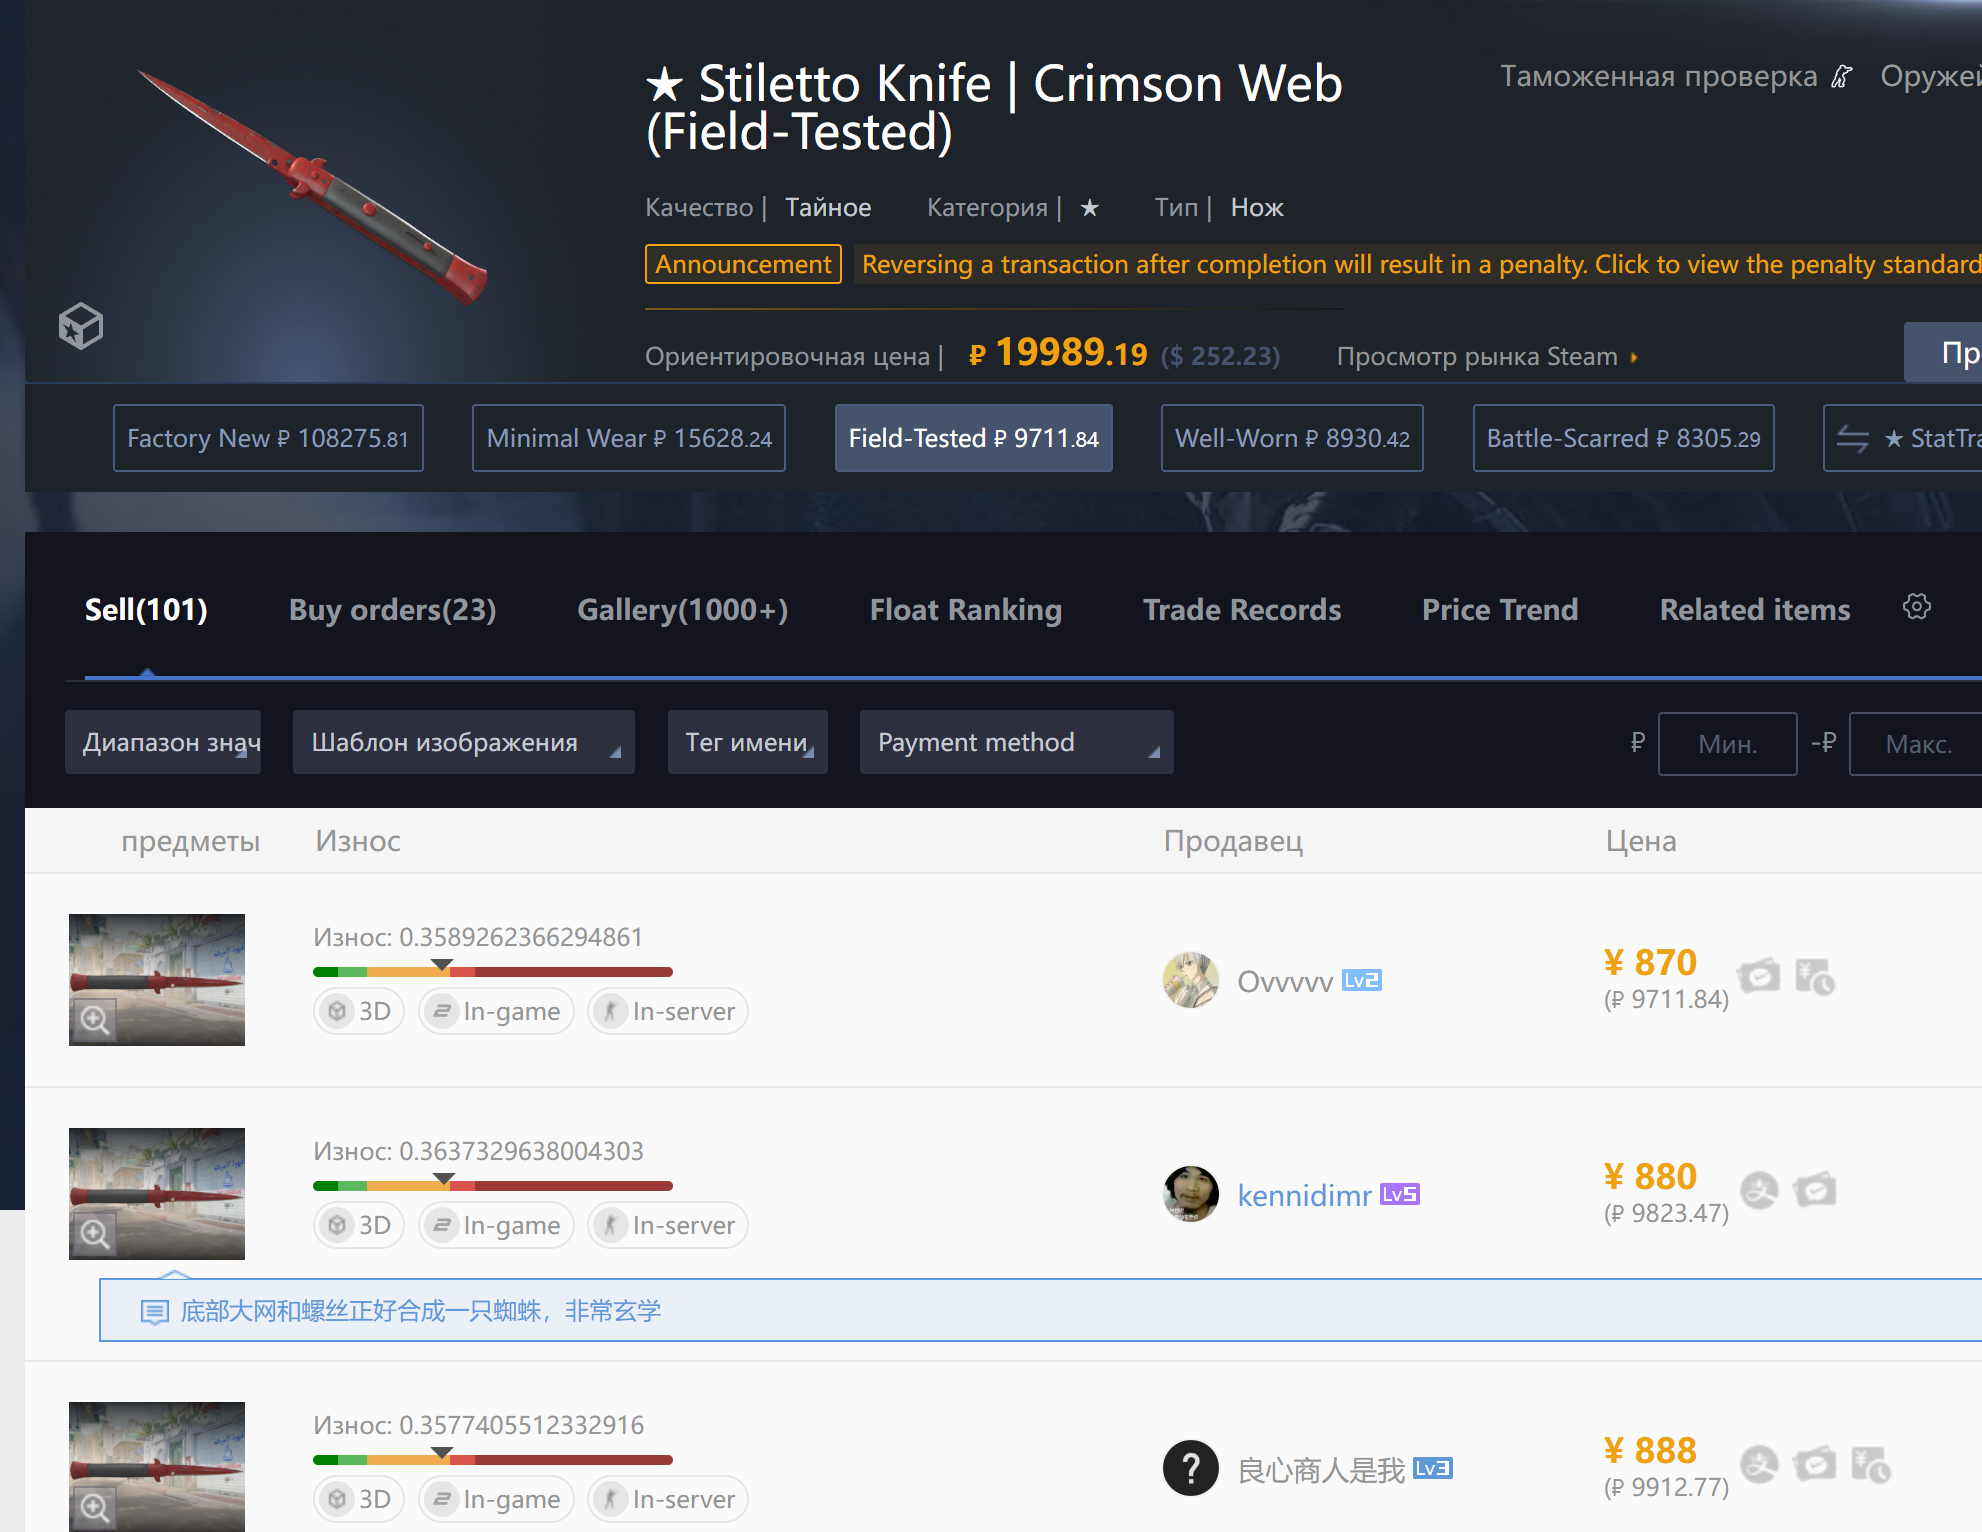Image resolution: width=1982 pixels, height=1532 pixels.
Task: Click the currency-clock icon on ¥ 870 listing
Action: [x=1815, y=976]
